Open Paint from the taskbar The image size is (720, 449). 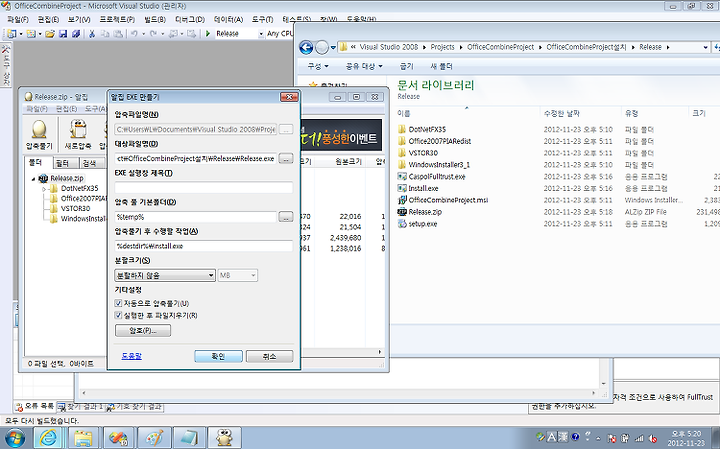[x=153, y=438]
